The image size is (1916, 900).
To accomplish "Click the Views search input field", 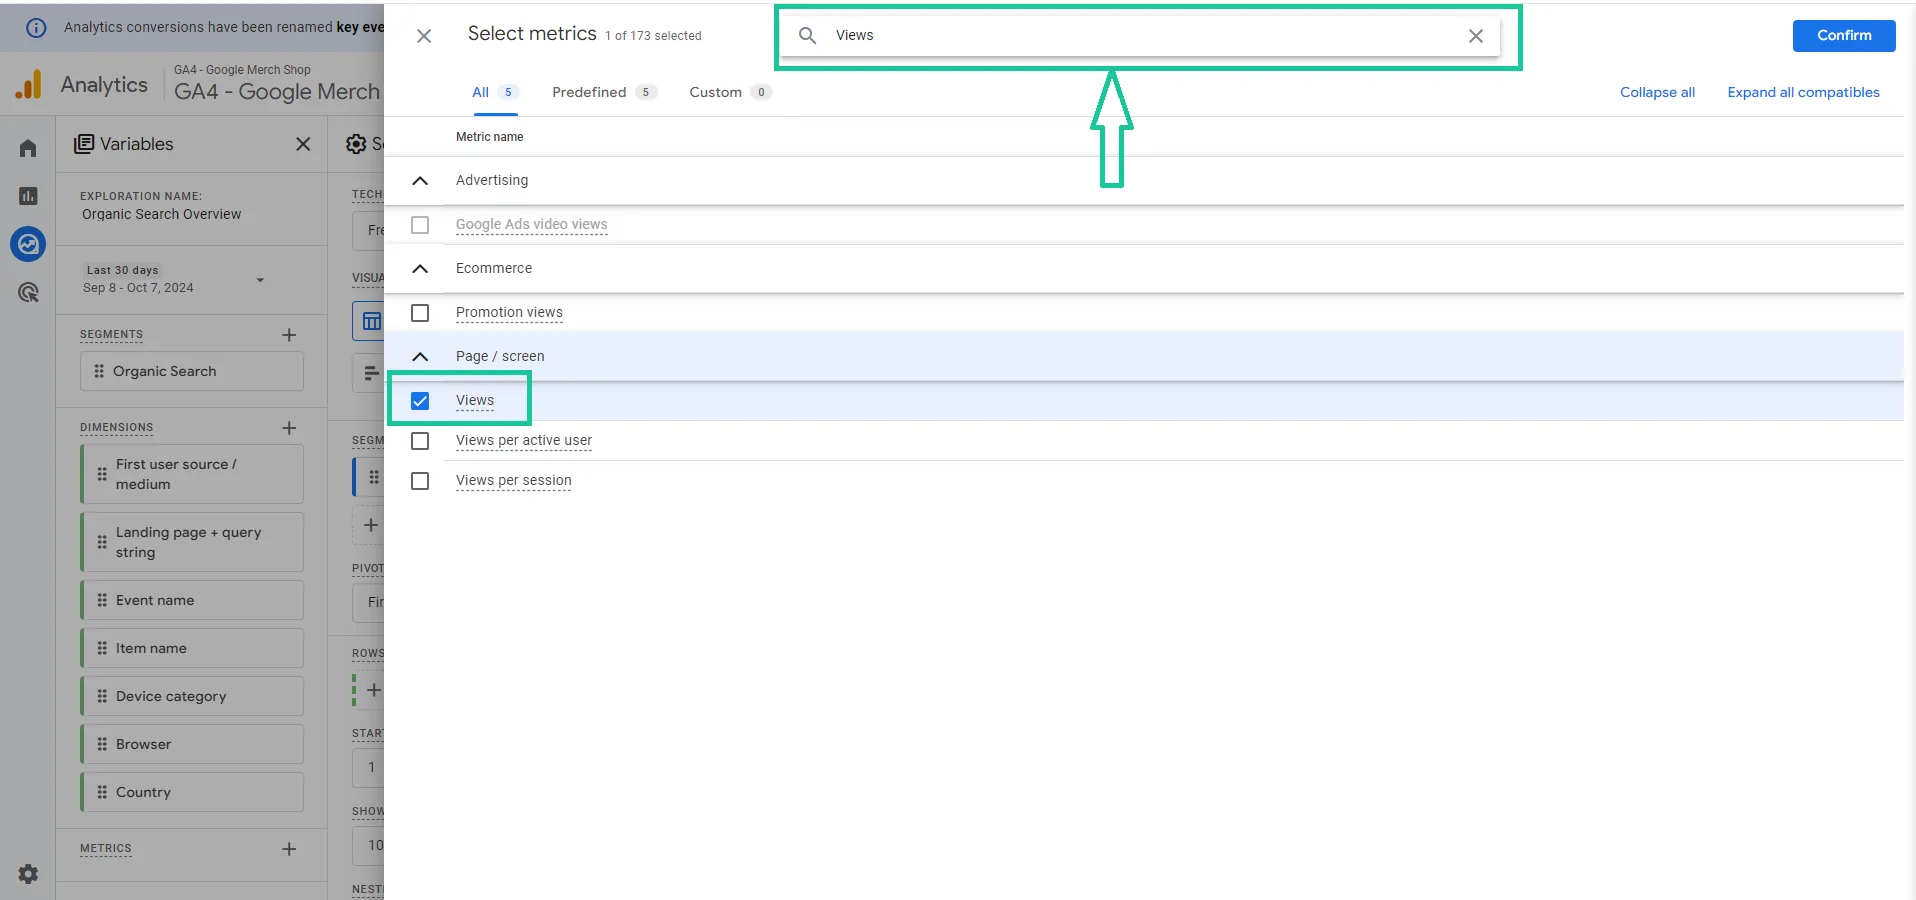I will click(1140, 36).
